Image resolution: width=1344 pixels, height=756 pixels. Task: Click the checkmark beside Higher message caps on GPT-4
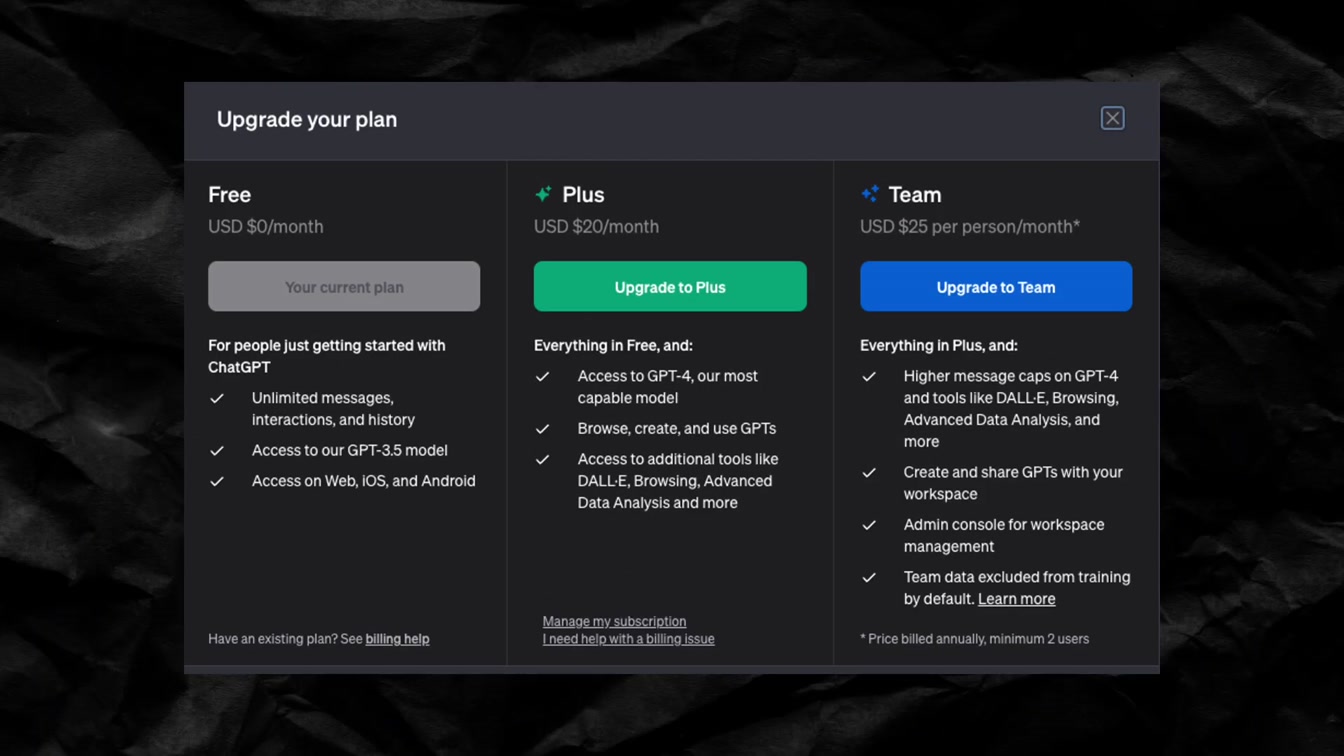869,376
